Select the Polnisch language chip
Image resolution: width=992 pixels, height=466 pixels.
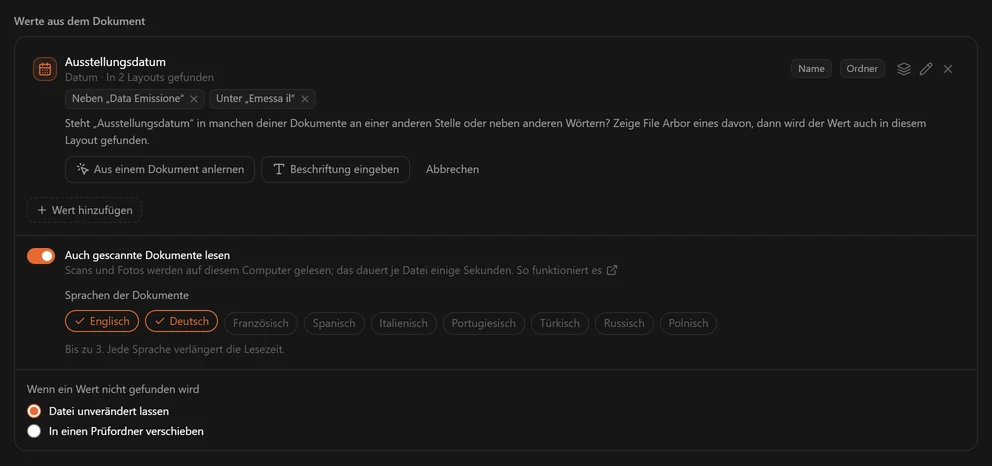click(688, 323)
